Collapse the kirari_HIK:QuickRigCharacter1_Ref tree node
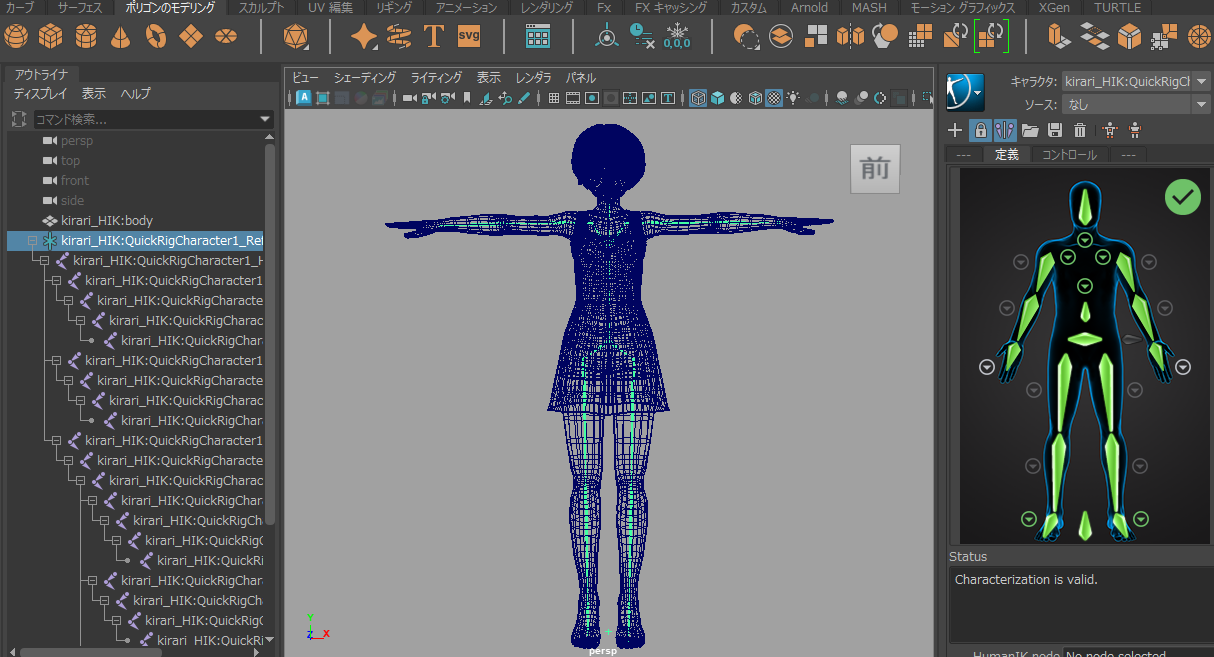1214x657 pixels. [x=33, y=240]
